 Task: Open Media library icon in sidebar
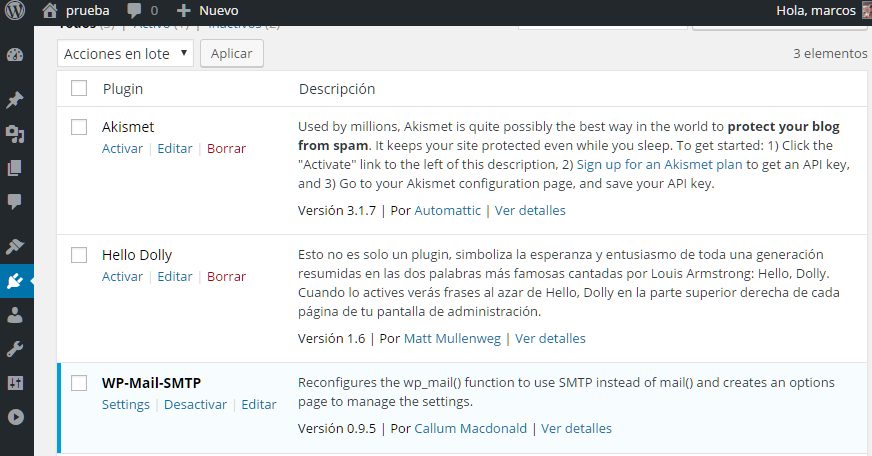[15, 134]
